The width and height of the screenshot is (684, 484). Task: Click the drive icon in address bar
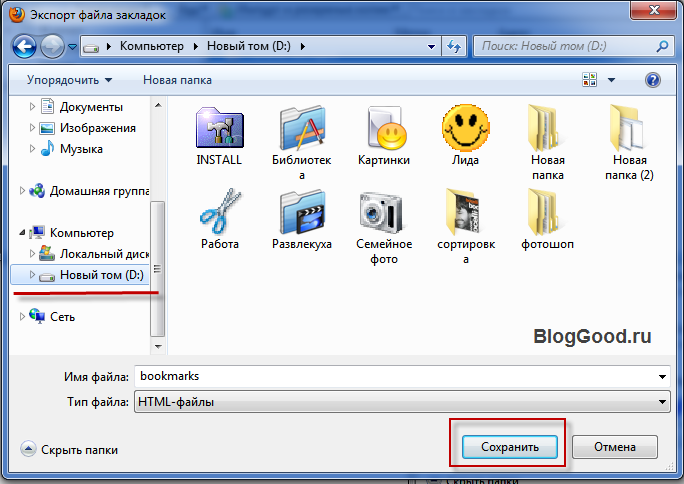click(91, 47)
